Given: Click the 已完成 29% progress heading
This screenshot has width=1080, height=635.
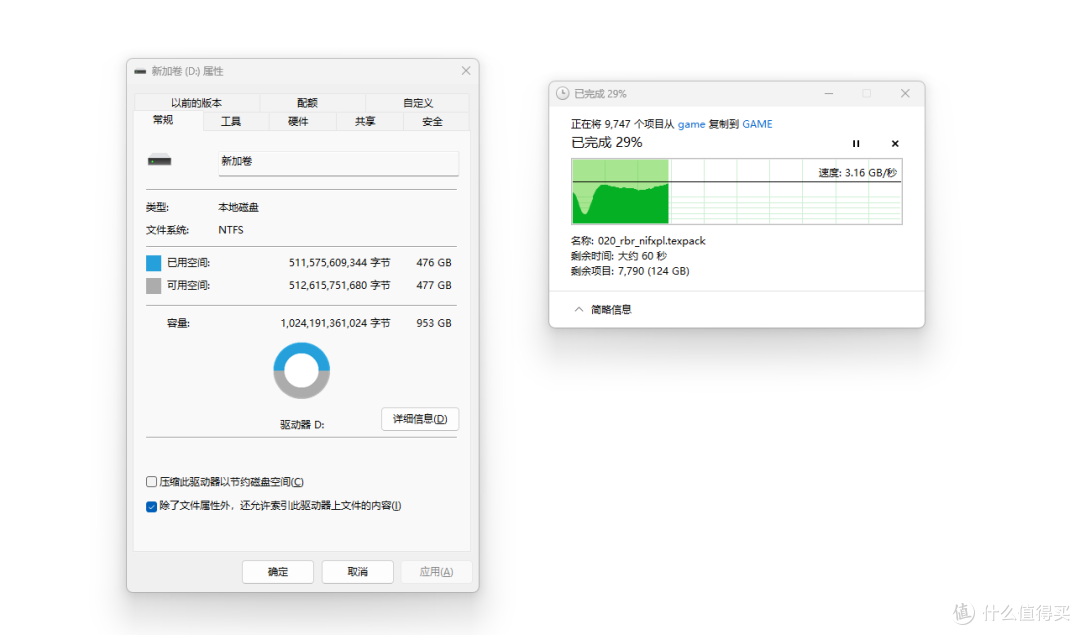Looking at the screenshot, I should 607,143.
